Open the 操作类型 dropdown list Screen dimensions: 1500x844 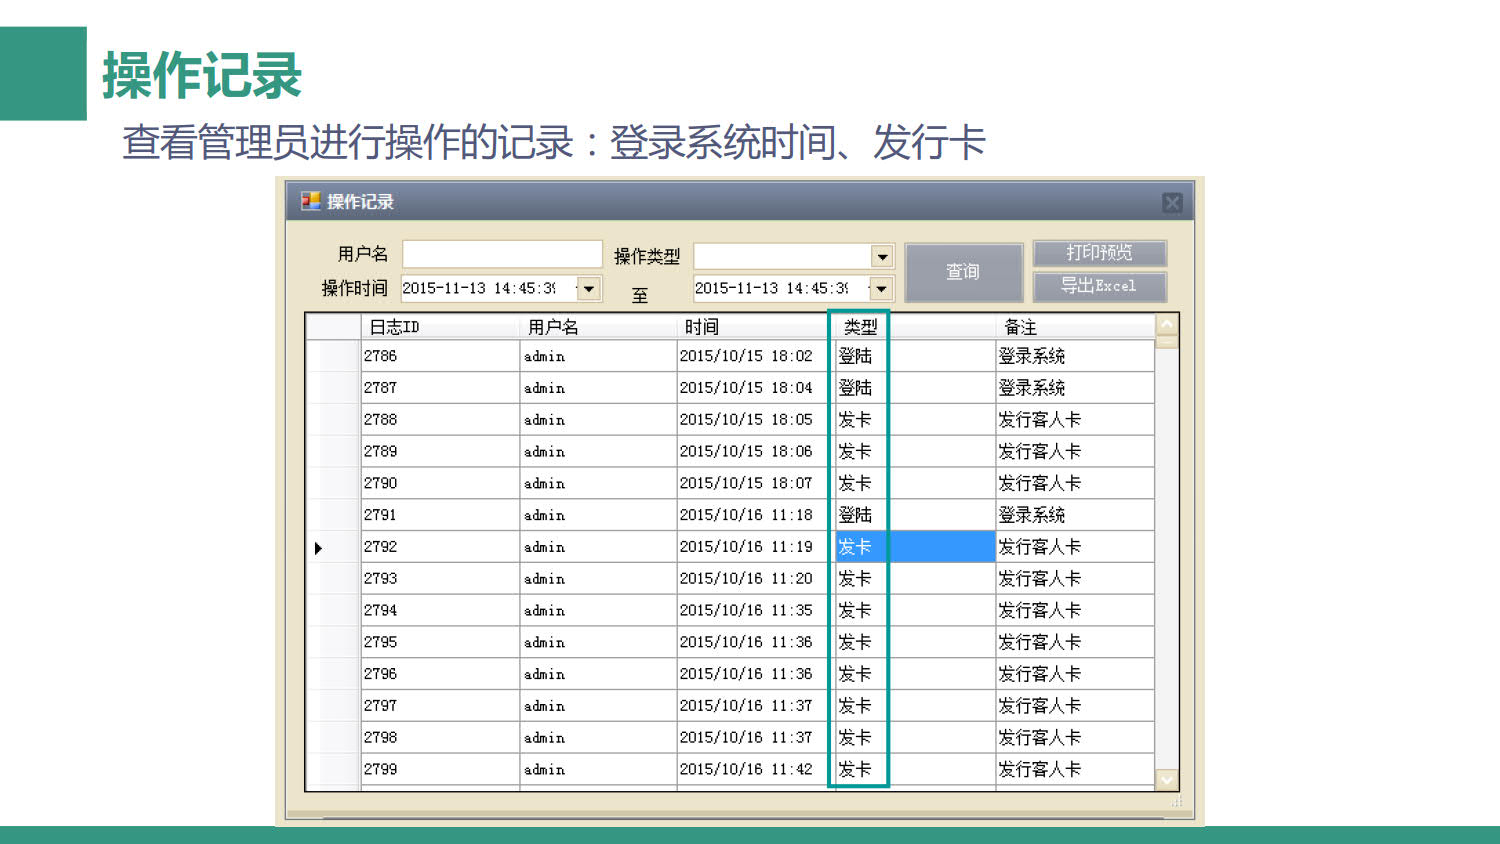pos(881,257)
